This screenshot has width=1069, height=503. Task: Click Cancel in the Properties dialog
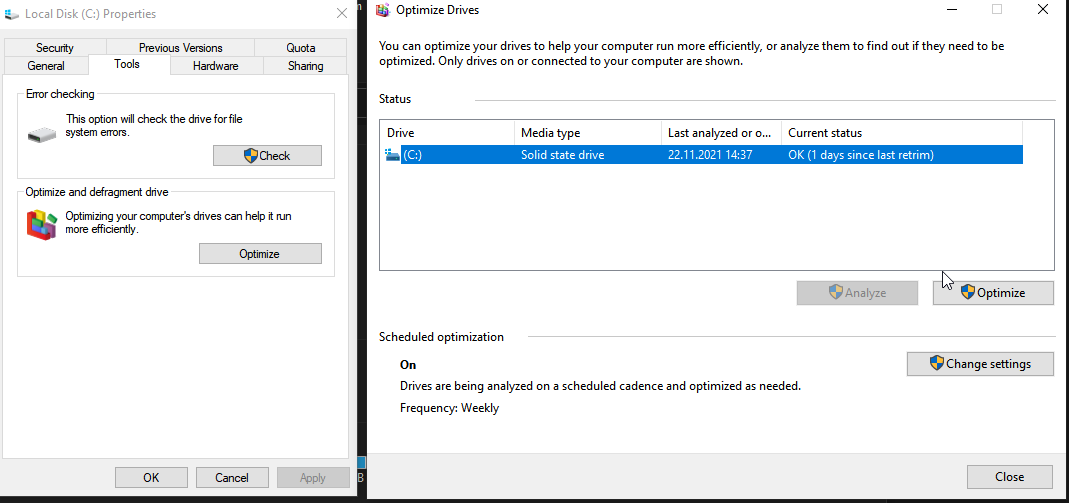click(232, 478)
